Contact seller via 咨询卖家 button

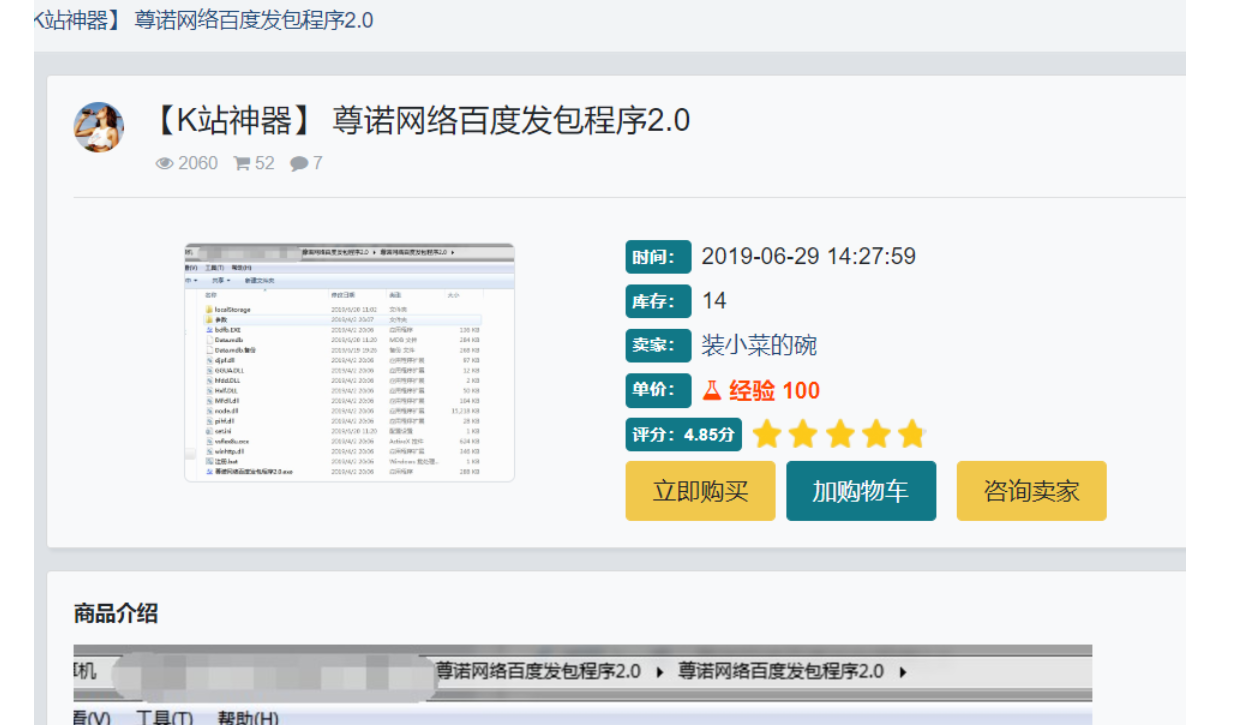coord(1031,491)
